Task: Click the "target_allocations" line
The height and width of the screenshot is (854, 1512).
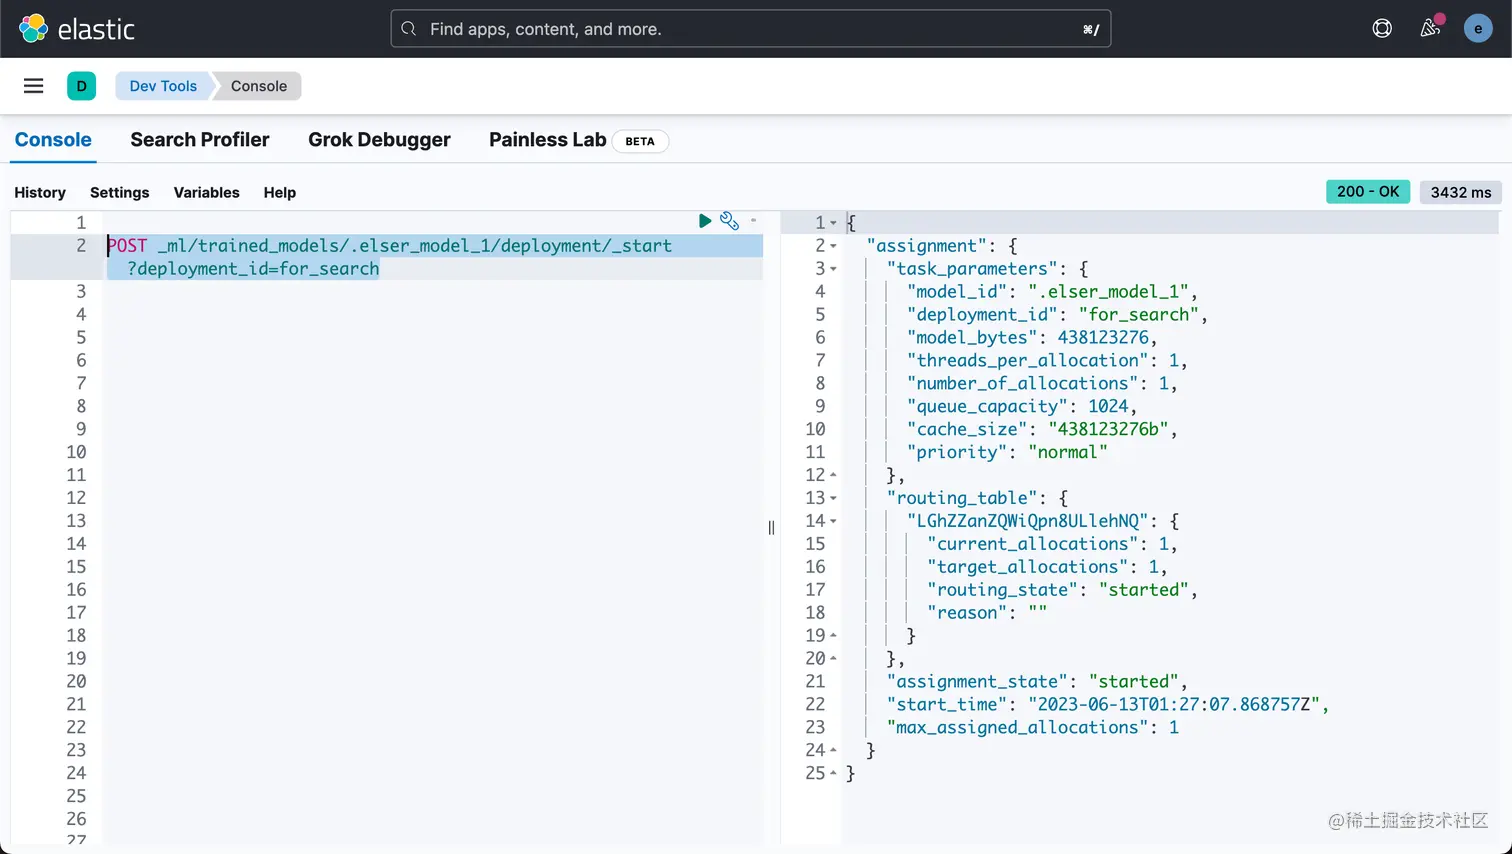Action: click(1047, 567)
